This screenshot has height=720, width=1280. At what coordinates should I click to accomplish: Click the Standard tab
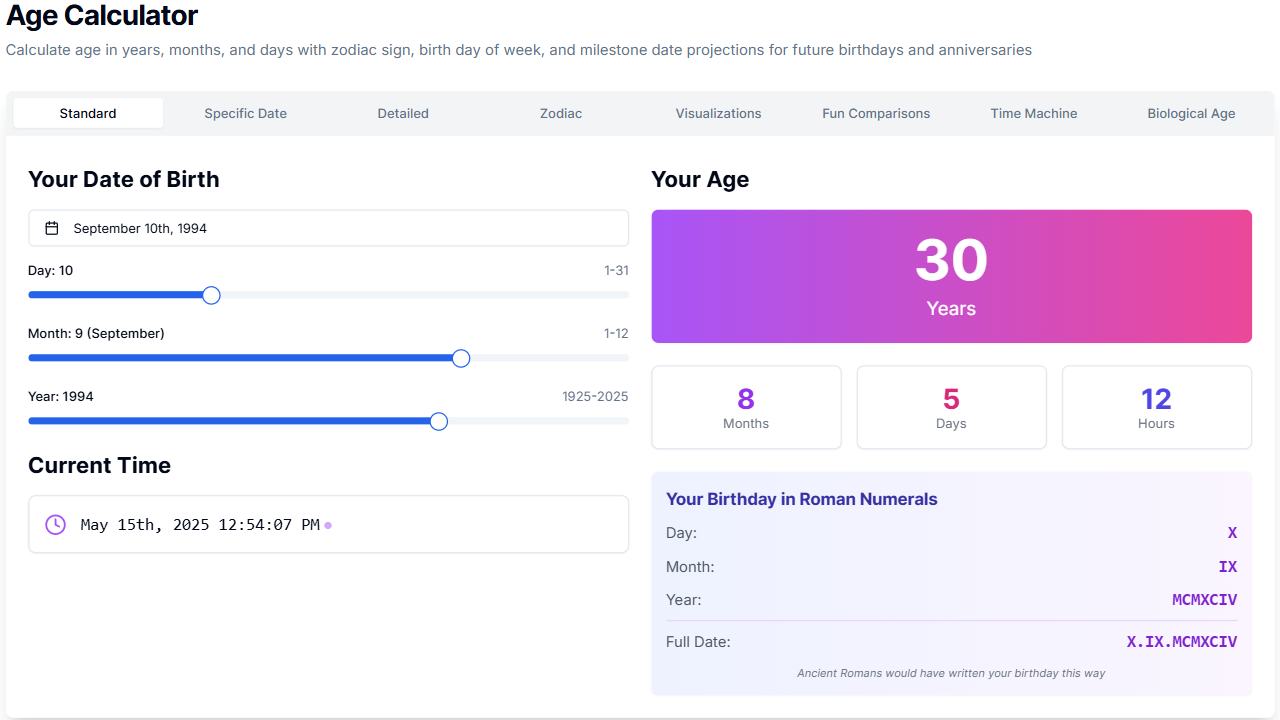[x=88, y=113]
